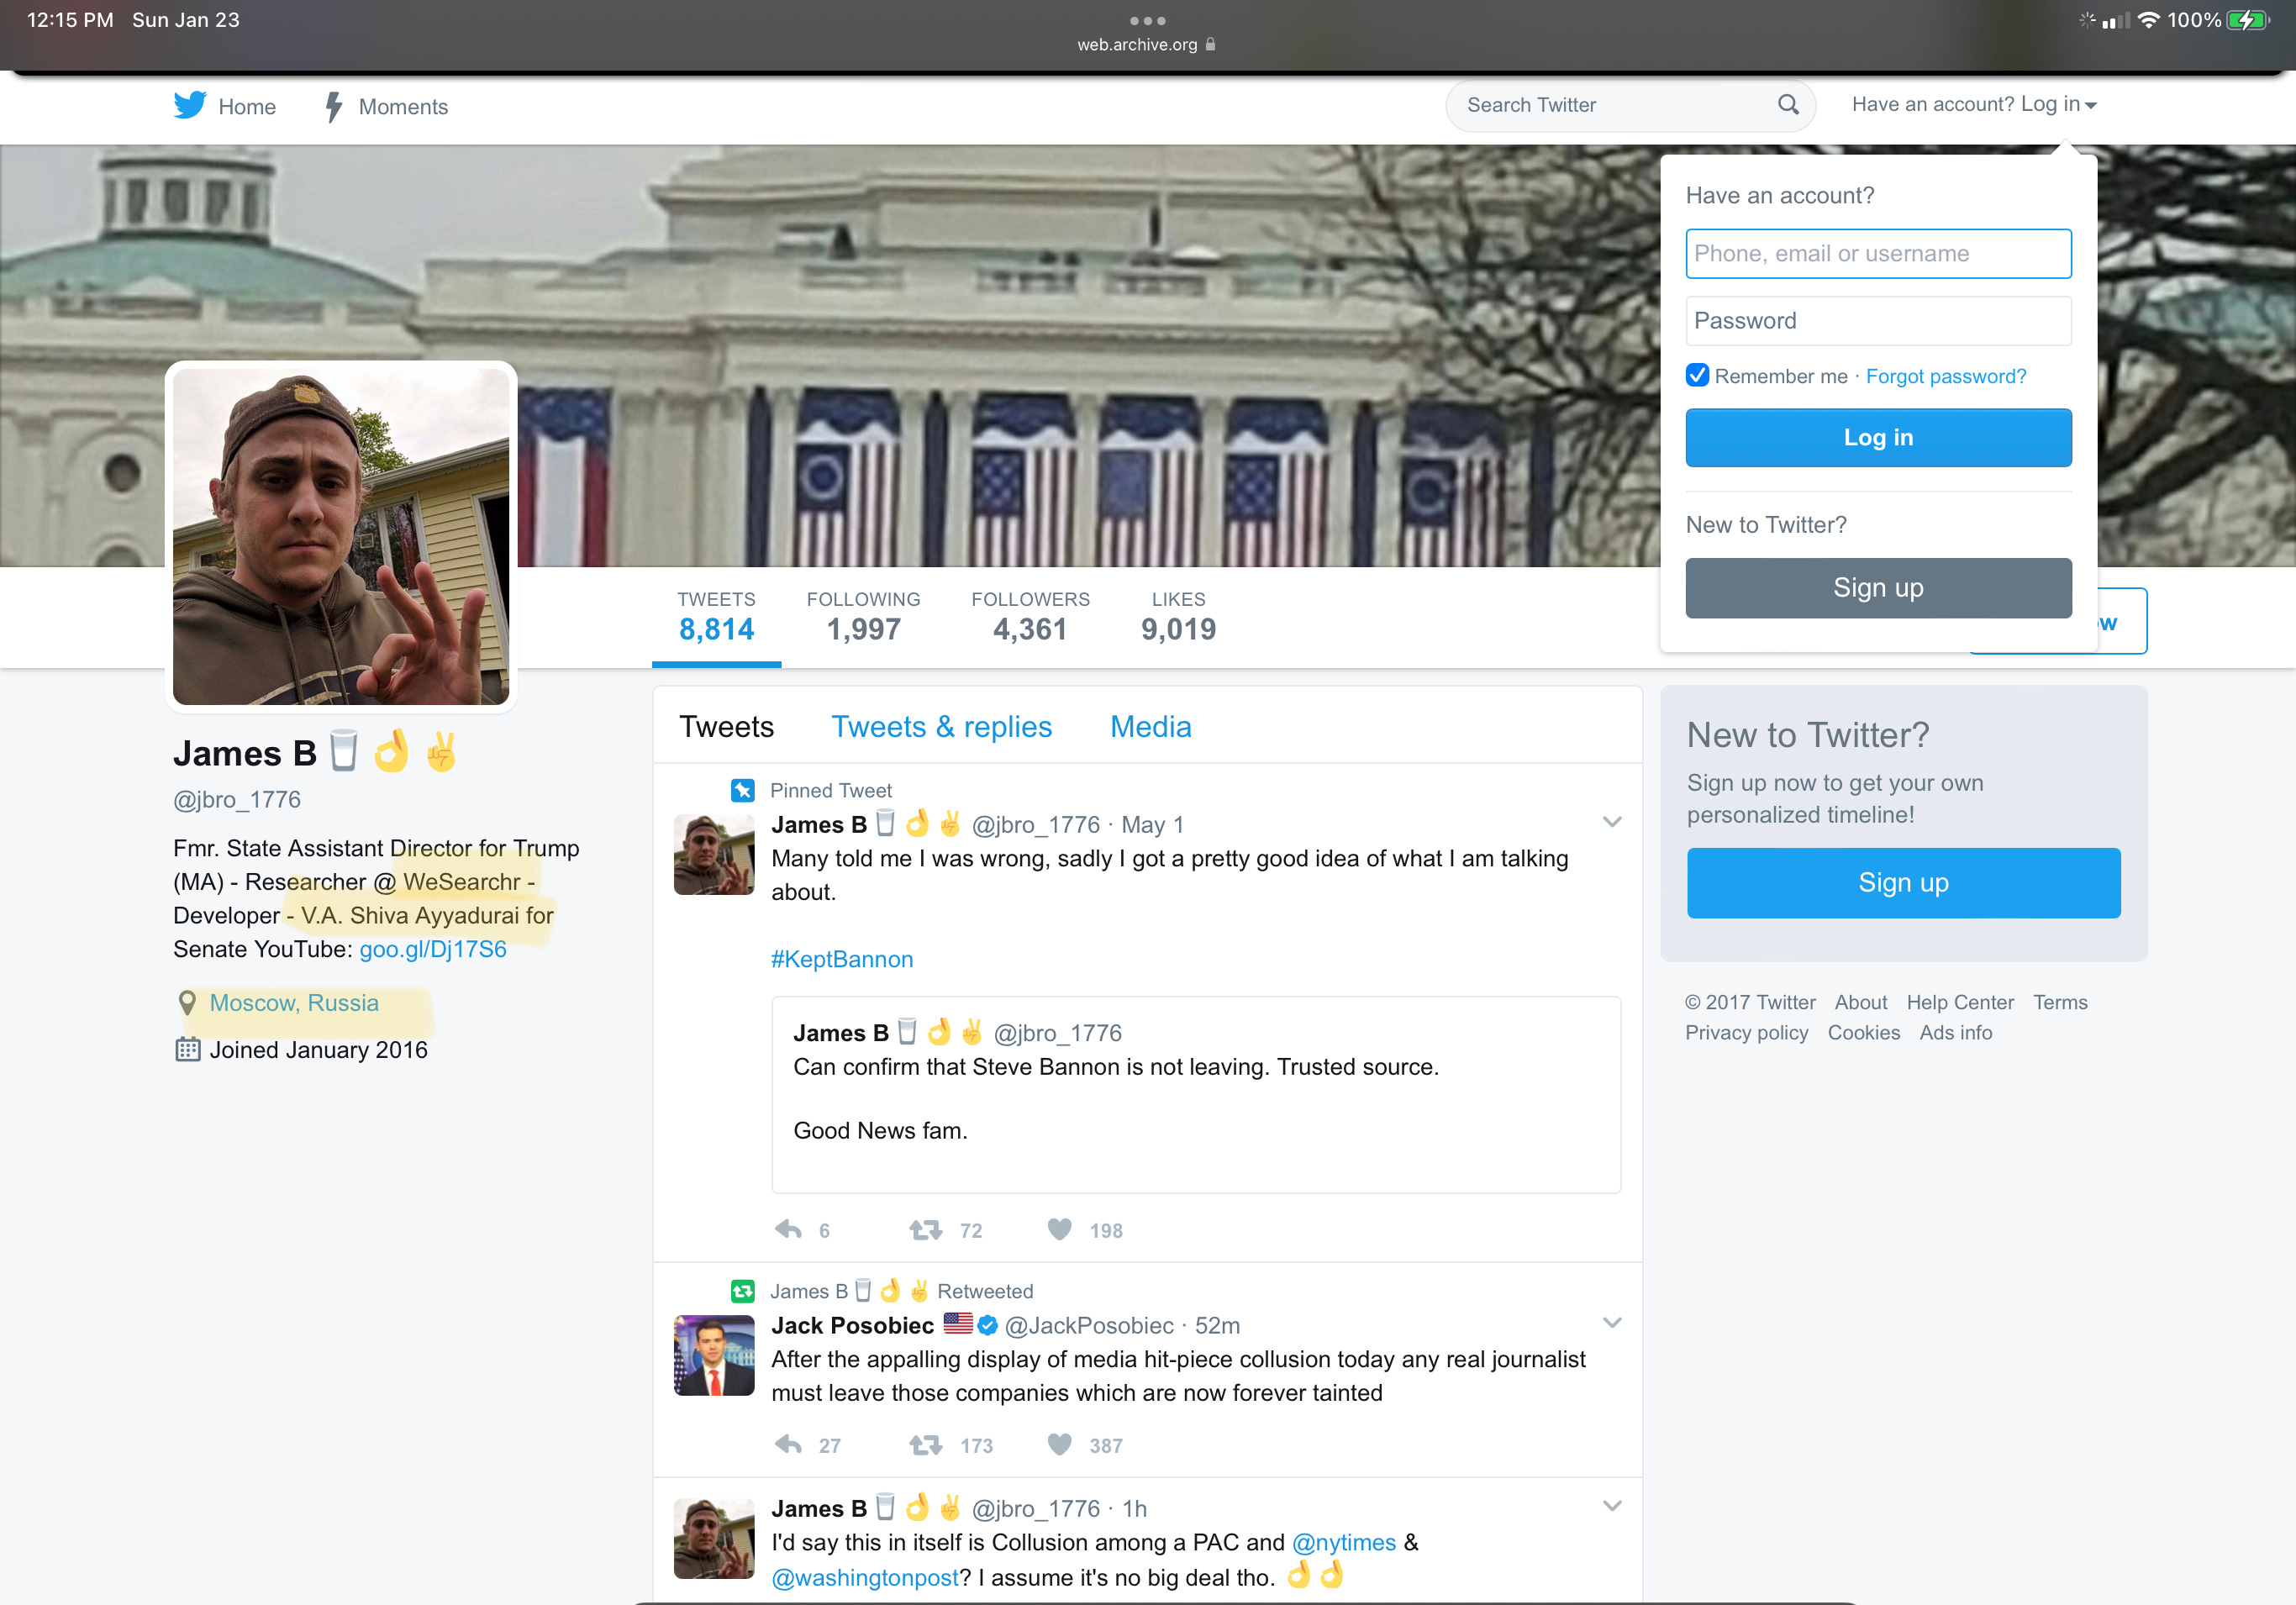This screenshot has height=1605, width=2296.
Task: Click the gray Sign up button in popup
Action: [1878, 588]
